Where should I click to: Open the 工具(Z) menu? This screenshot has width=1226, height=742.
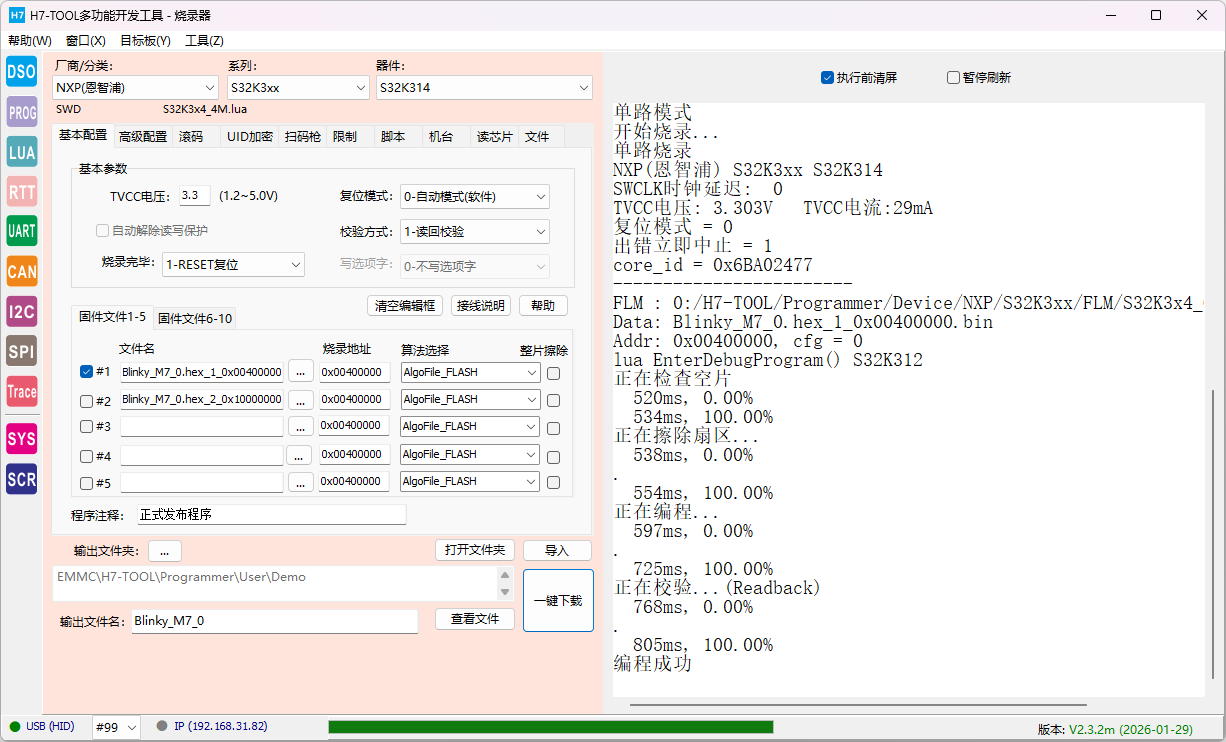pyautogui.click(x=204, y=41)
